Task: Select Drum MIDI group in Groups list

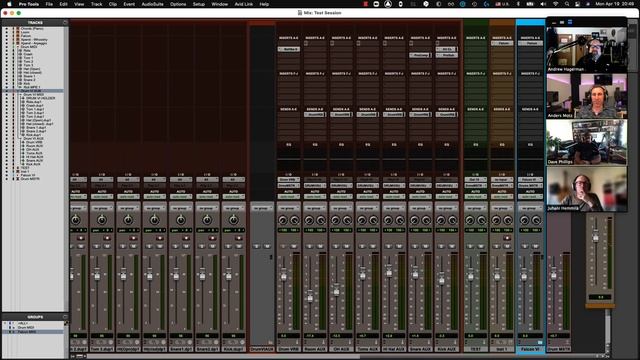Action: [26, 327]
